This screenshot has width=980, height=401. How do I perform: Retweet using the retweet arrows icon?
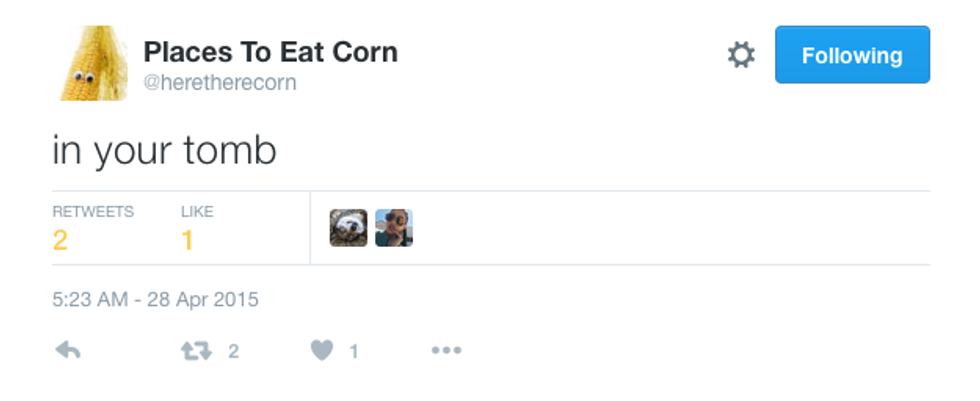(x=194, y=351)
